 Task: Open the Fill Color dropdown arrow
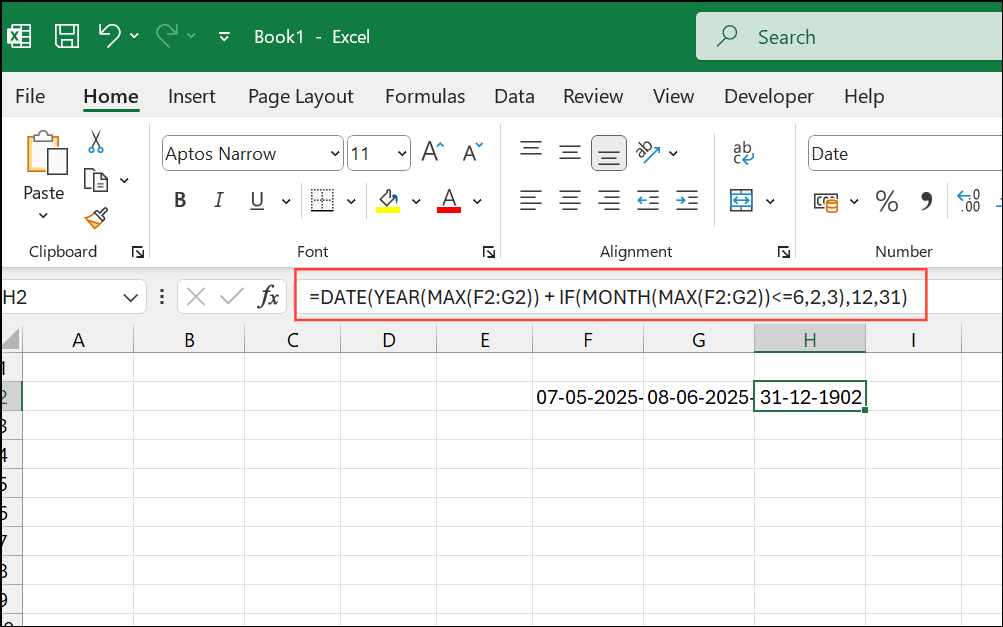point(416,200)
